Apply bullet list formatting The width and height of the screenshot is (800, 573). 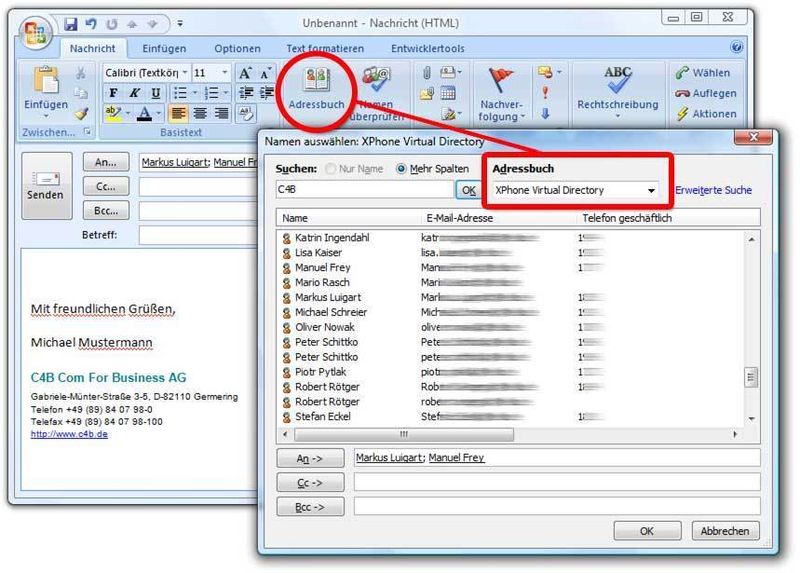coord(180,93)
